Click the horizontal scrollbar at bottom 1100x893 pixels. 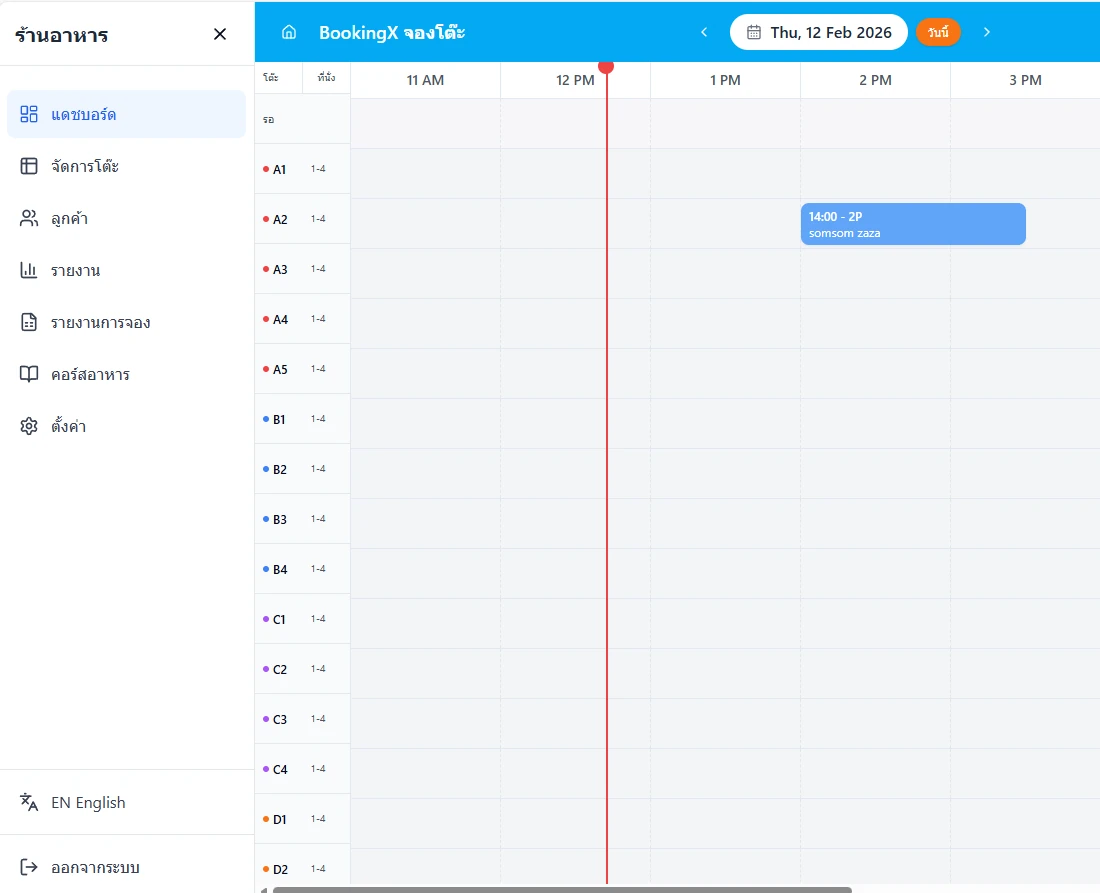562,889
